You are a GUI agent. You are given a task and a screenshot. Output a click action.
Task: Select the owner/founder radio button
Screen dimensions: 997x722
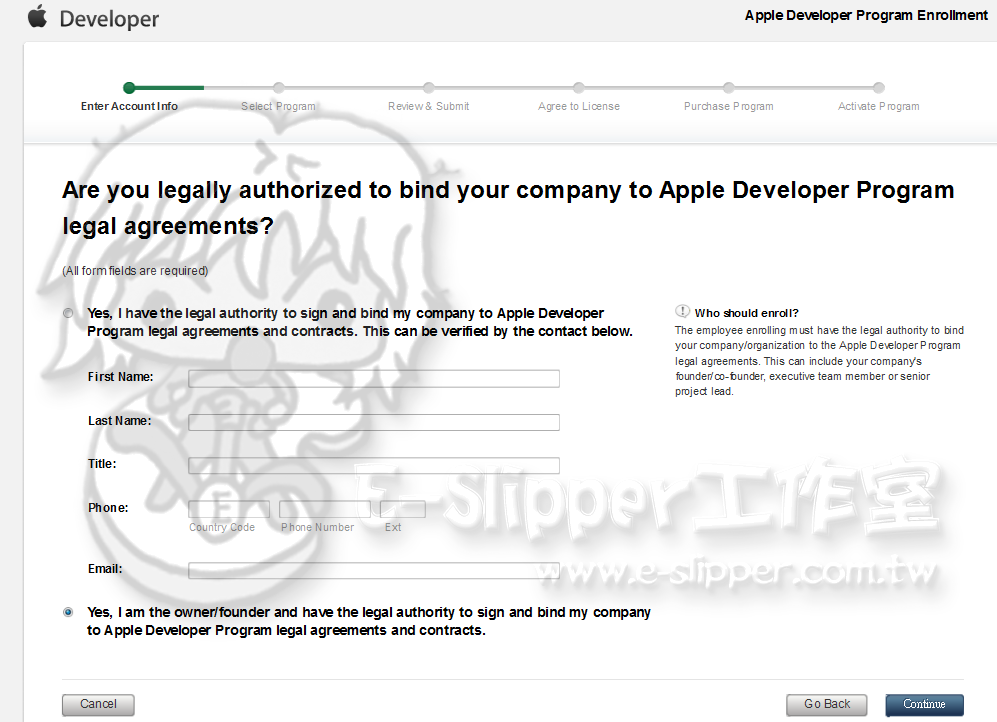pyautogui.click(x=67, y=611)
